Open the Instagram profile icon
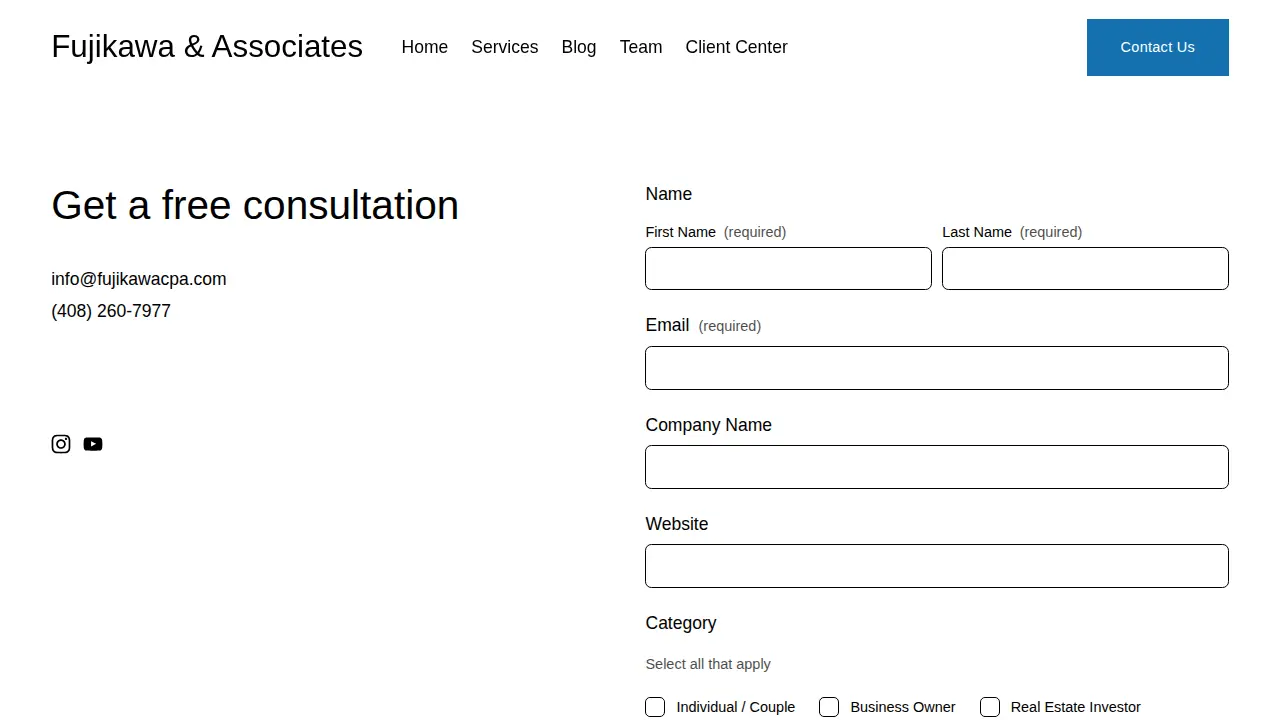Viewport: 1280px width, 720px height. (x=61, y=444)
